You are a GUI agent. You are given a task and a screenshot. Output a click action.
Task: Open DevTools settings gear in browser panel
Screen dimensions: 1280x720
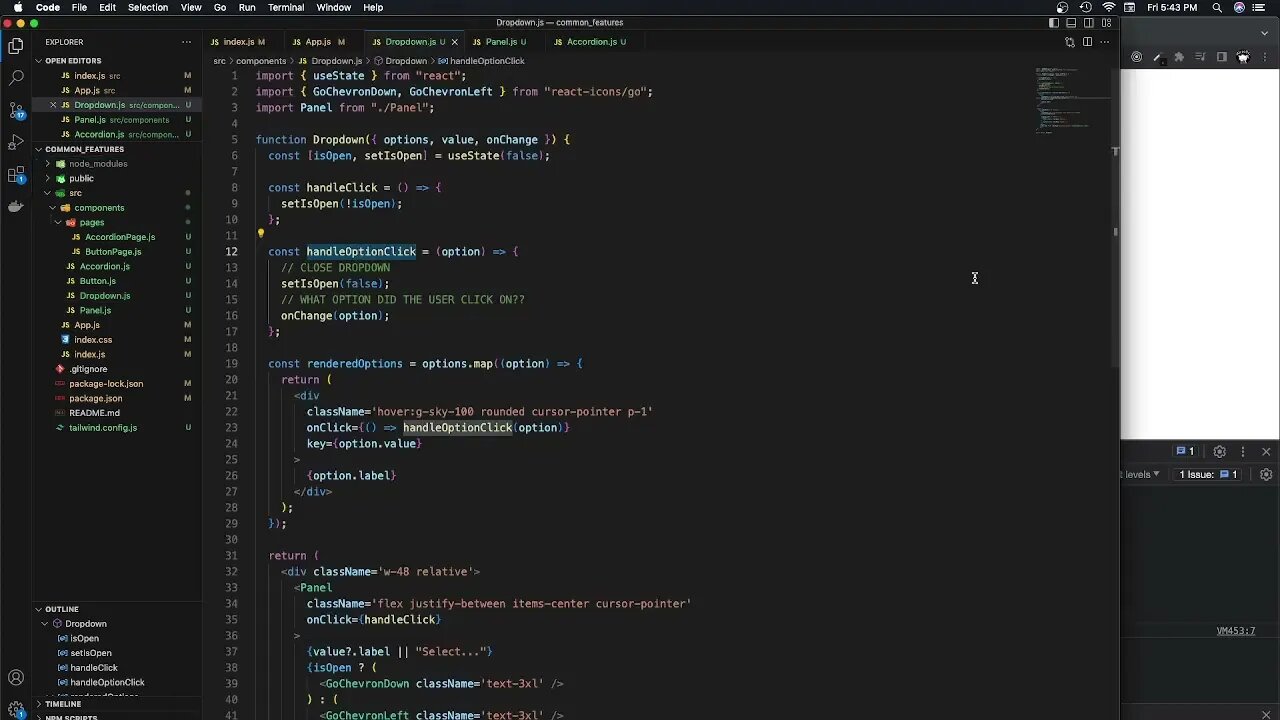point(1220,451)
